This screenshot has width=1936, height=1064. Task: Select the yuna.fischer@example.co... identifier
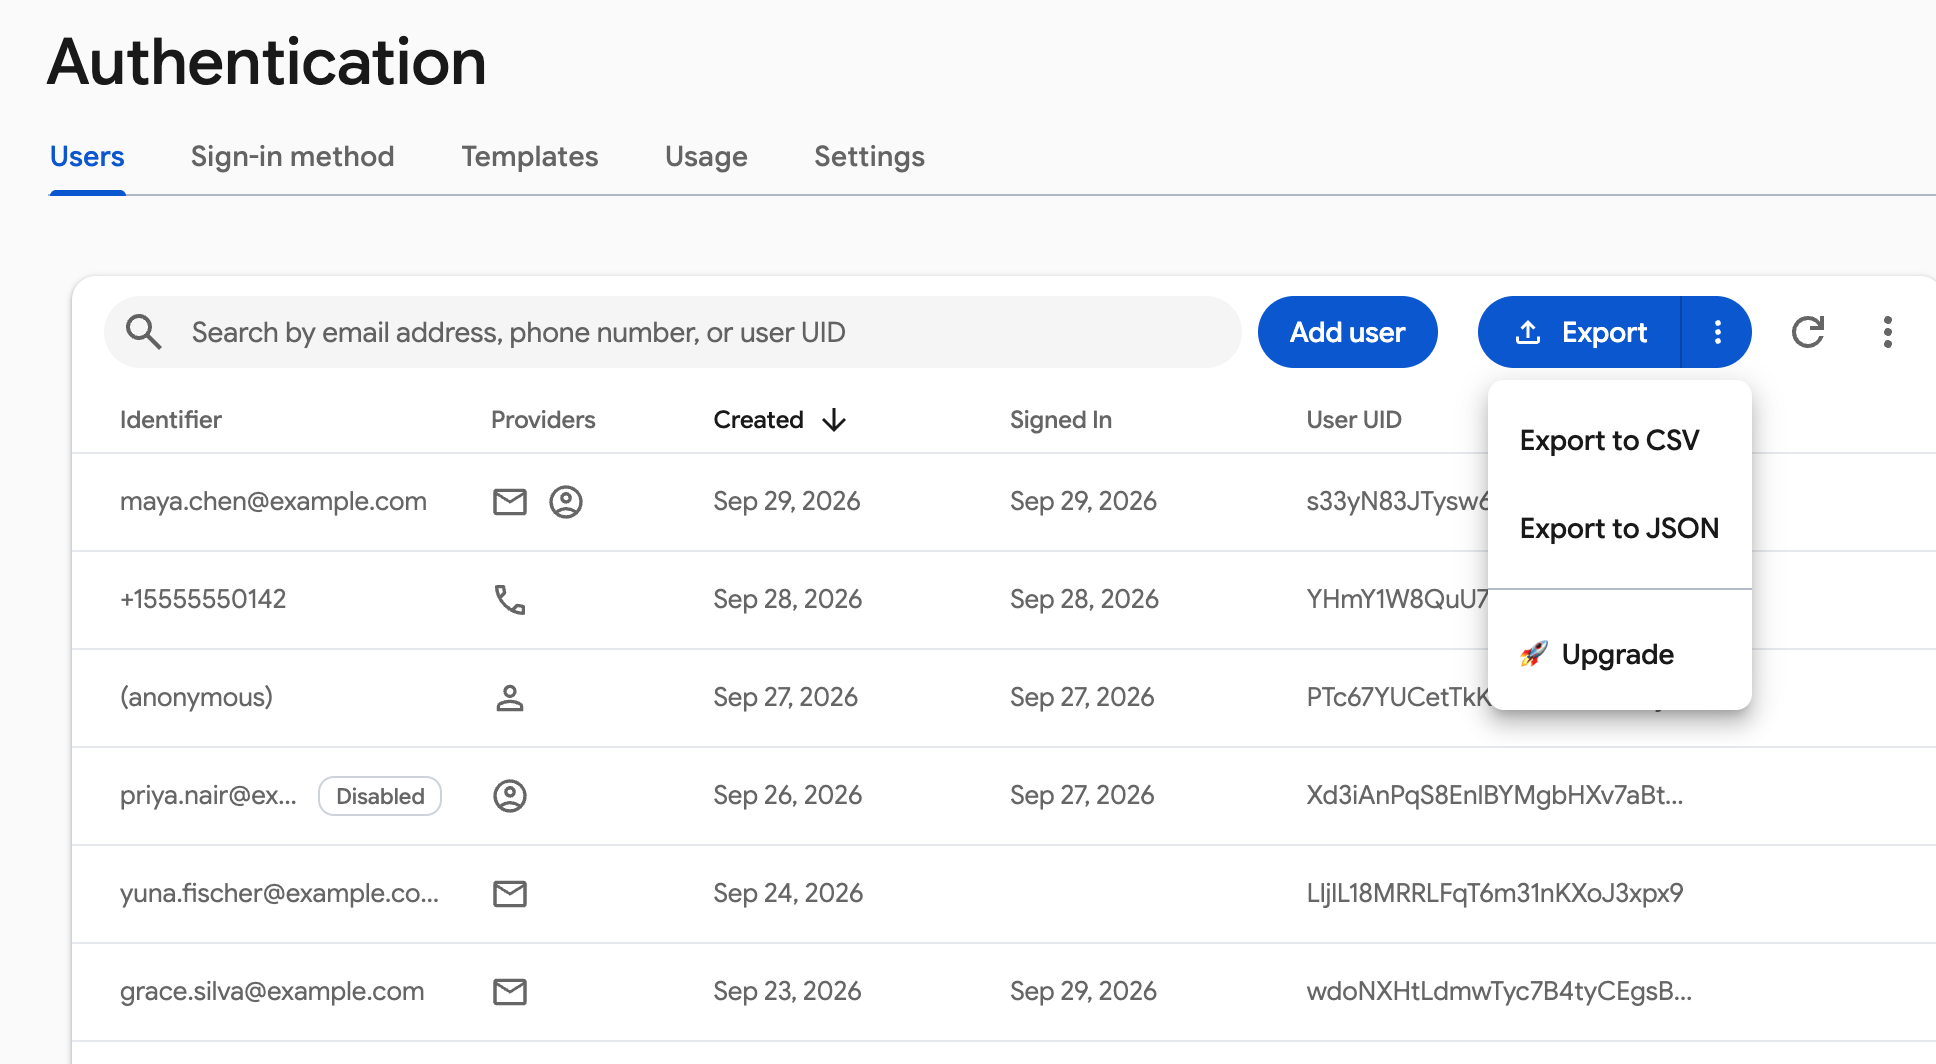279,893
